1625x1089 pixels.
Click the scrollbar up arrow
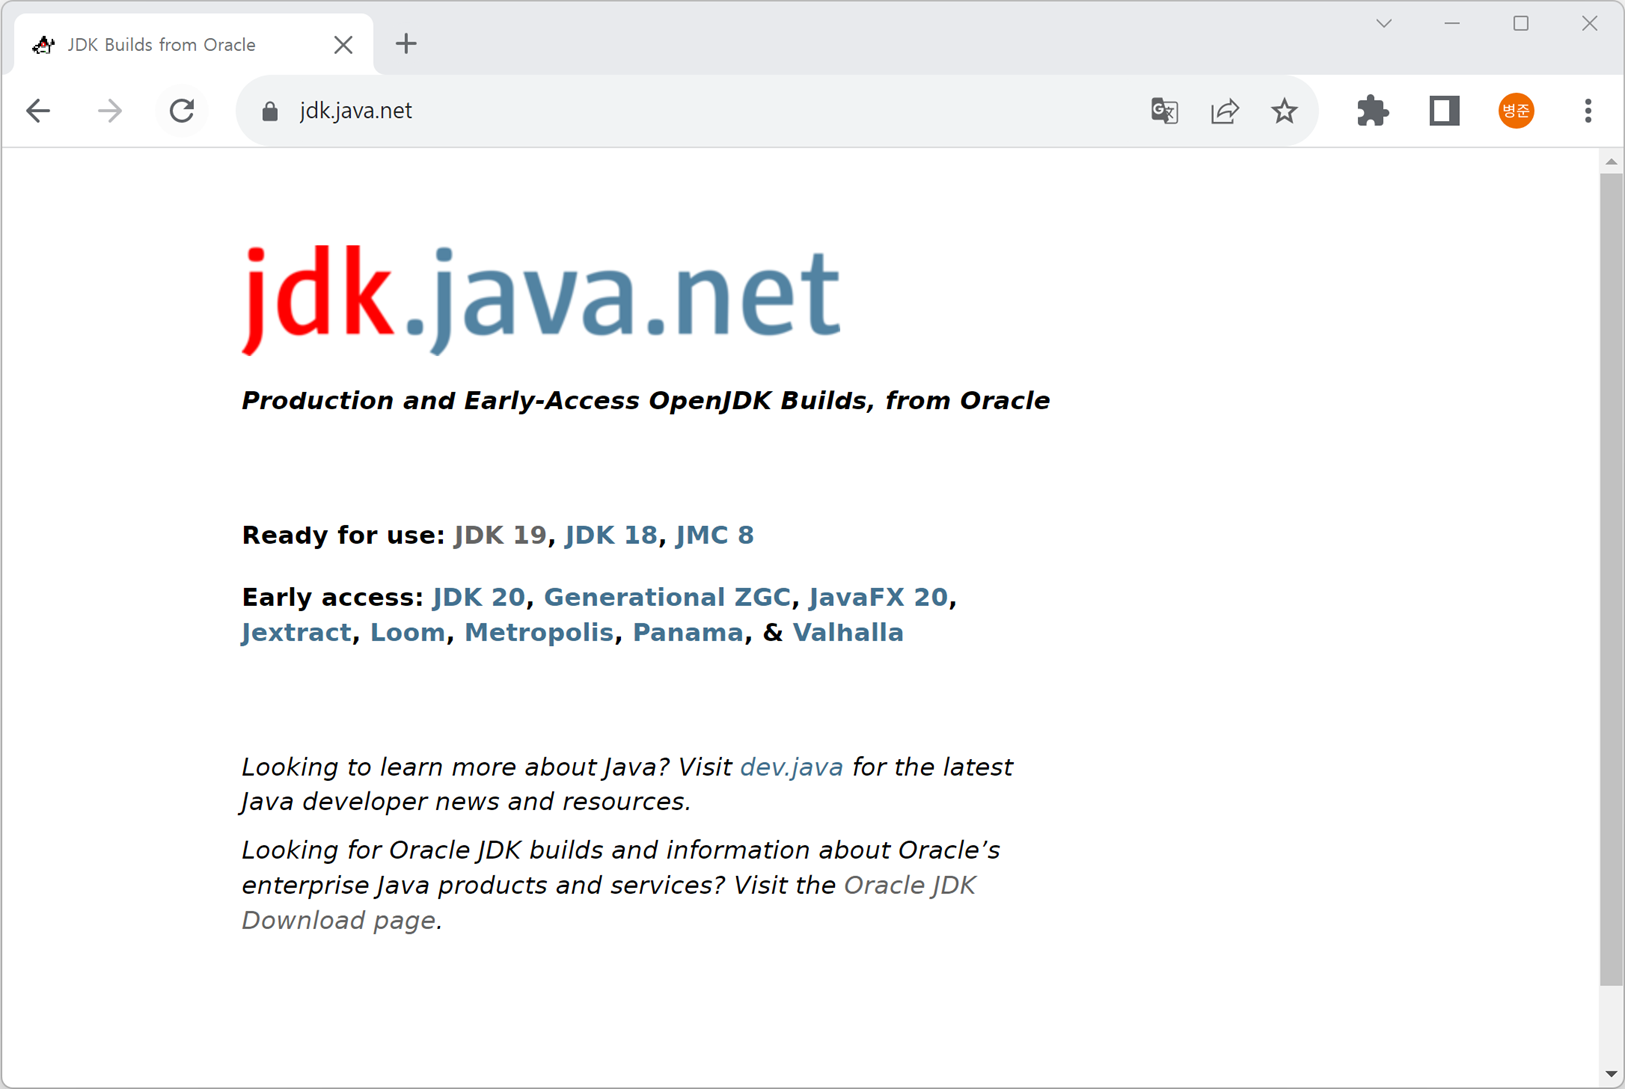1611,161
